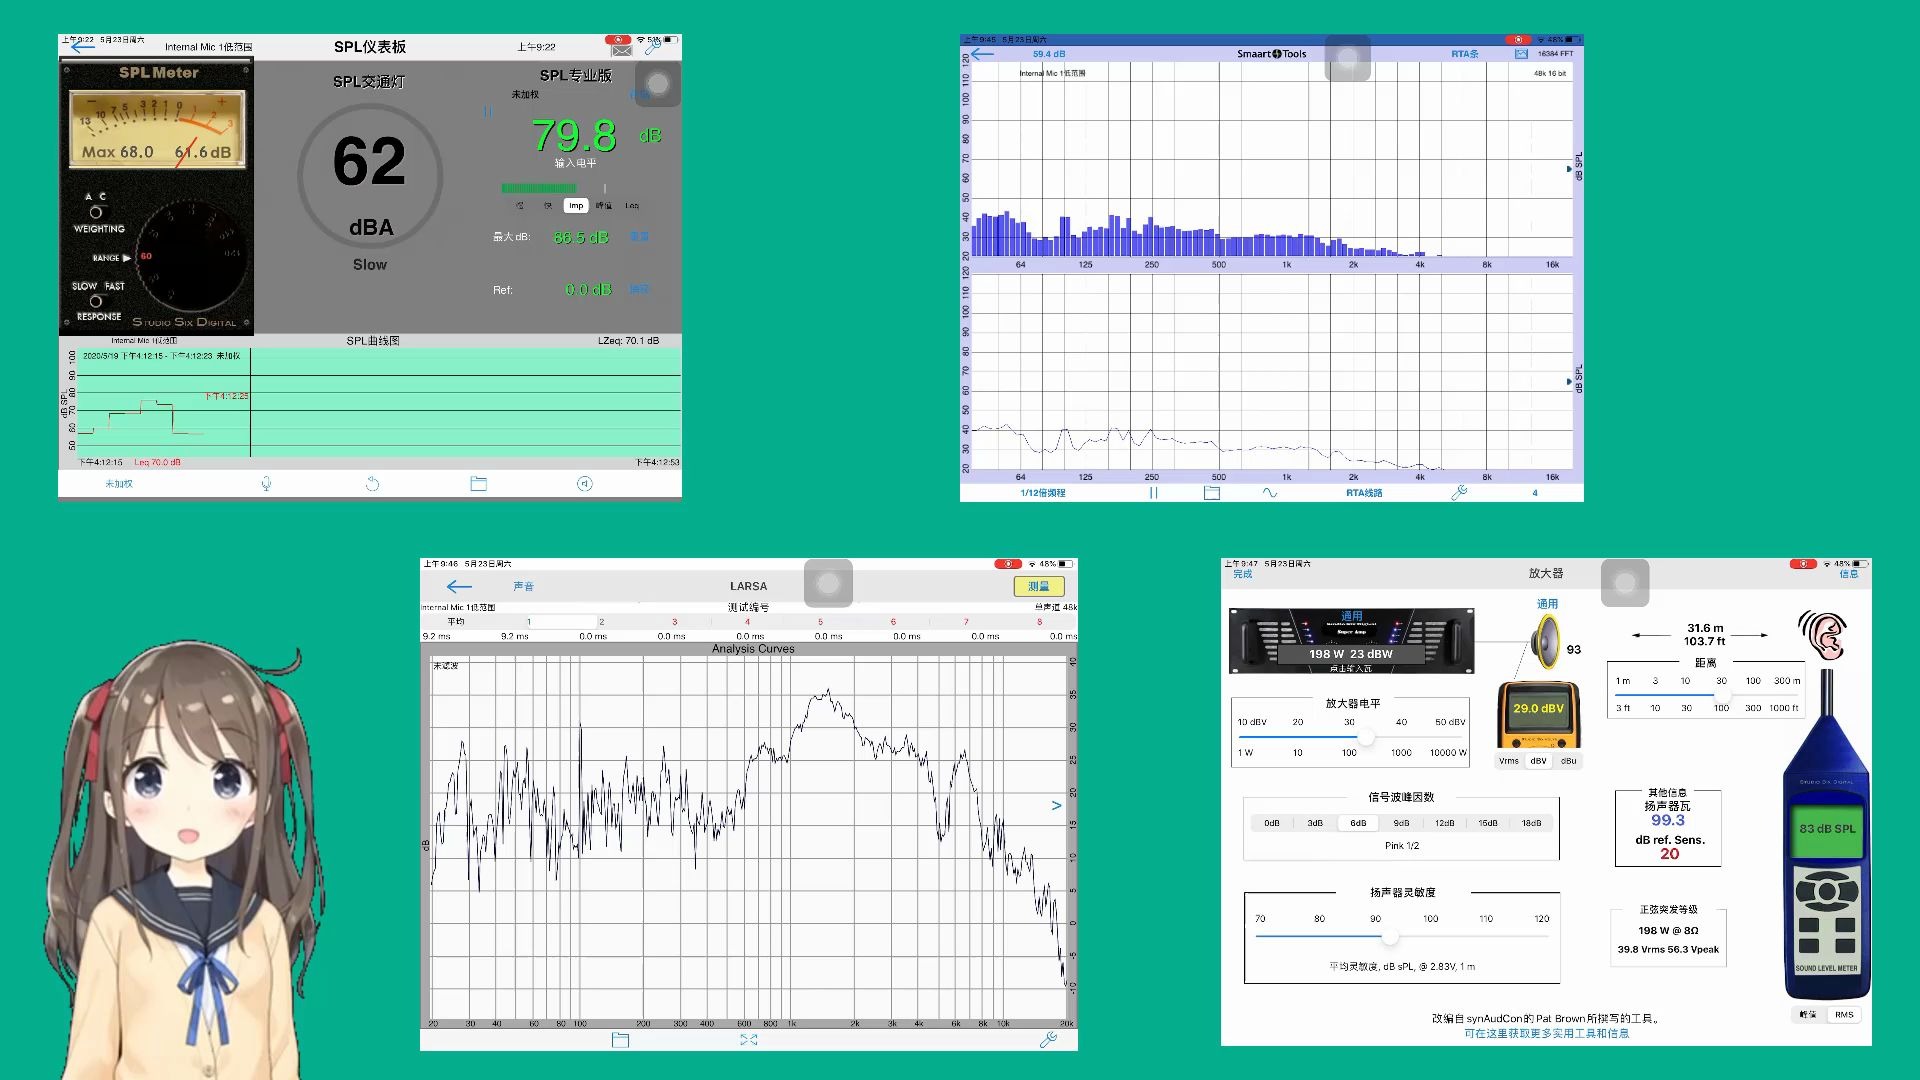Toggle the Slow/Fast response switch

pyautogui.click(x=96, y=301)
